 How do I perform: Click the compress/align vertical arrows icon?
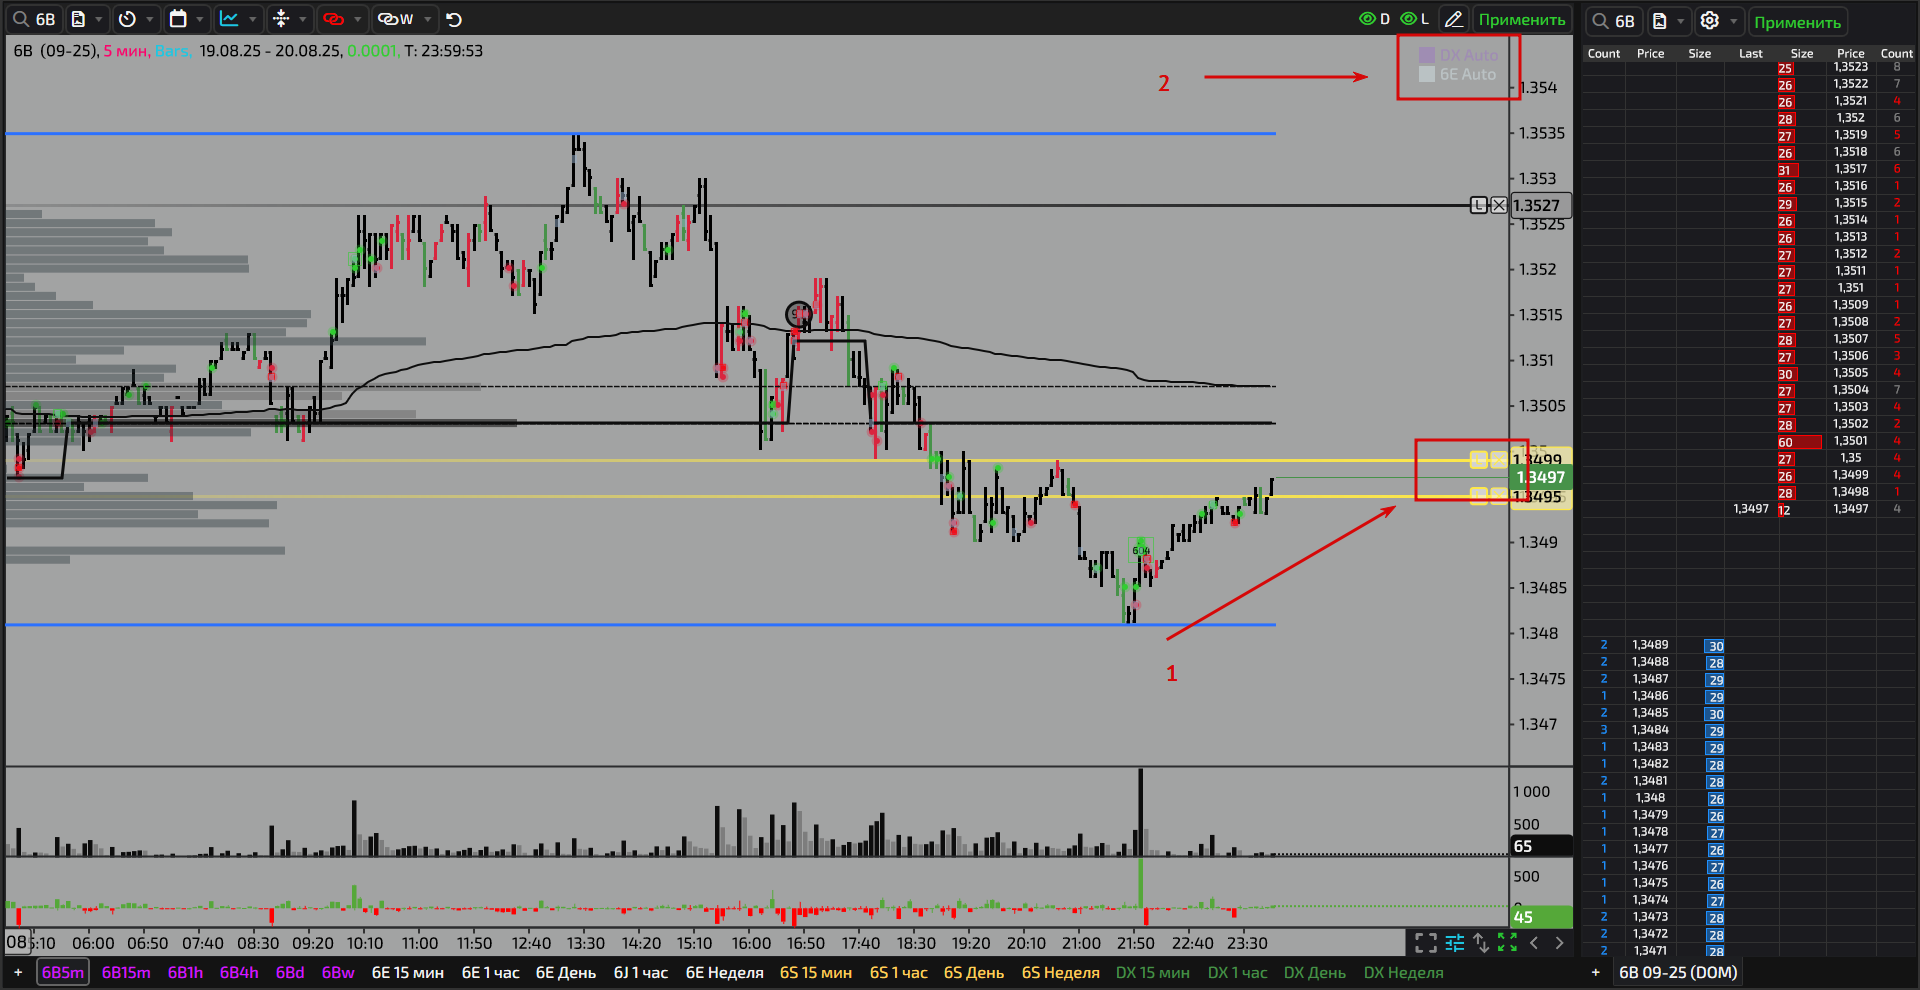click(281, 19)
